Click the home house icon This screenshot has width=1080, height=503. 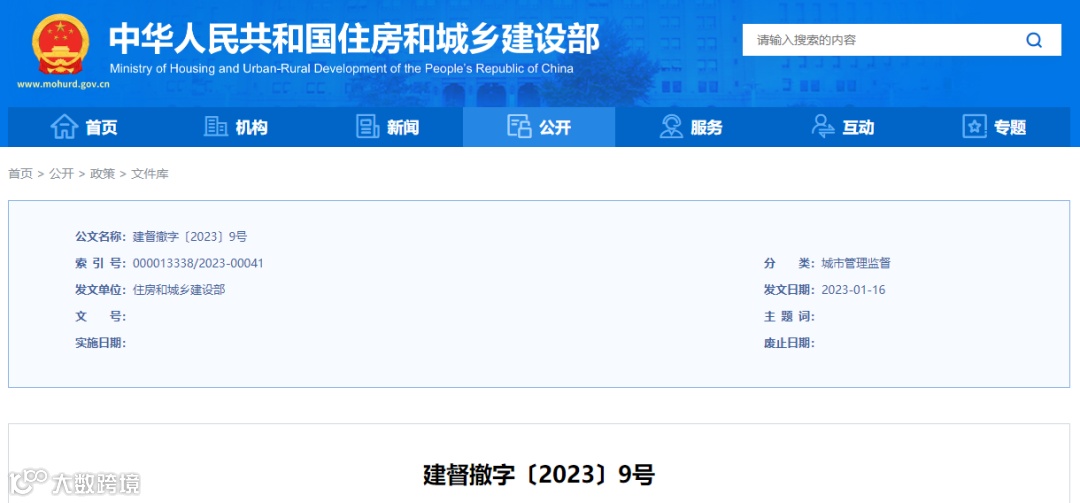coord(64,127)
